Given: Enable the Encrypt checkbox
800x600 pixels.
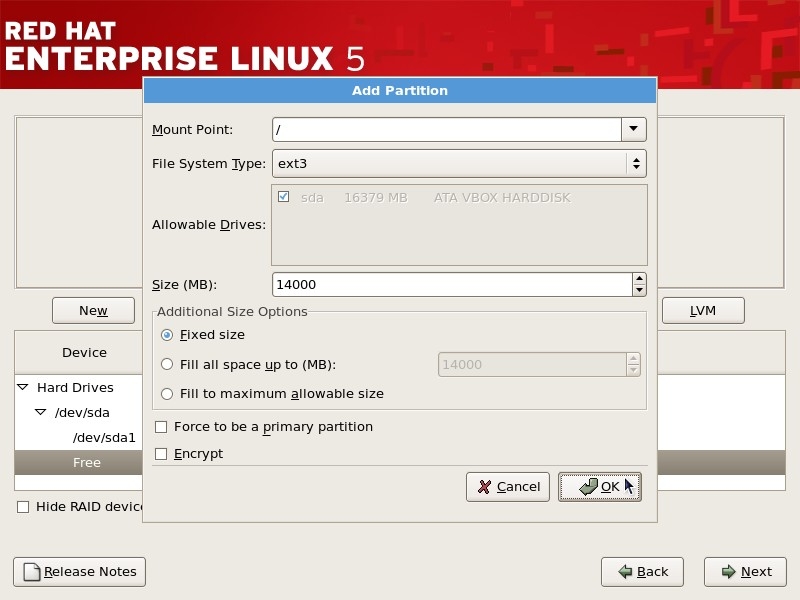Looking at the screenshot, I should click(x=161, y=454).
